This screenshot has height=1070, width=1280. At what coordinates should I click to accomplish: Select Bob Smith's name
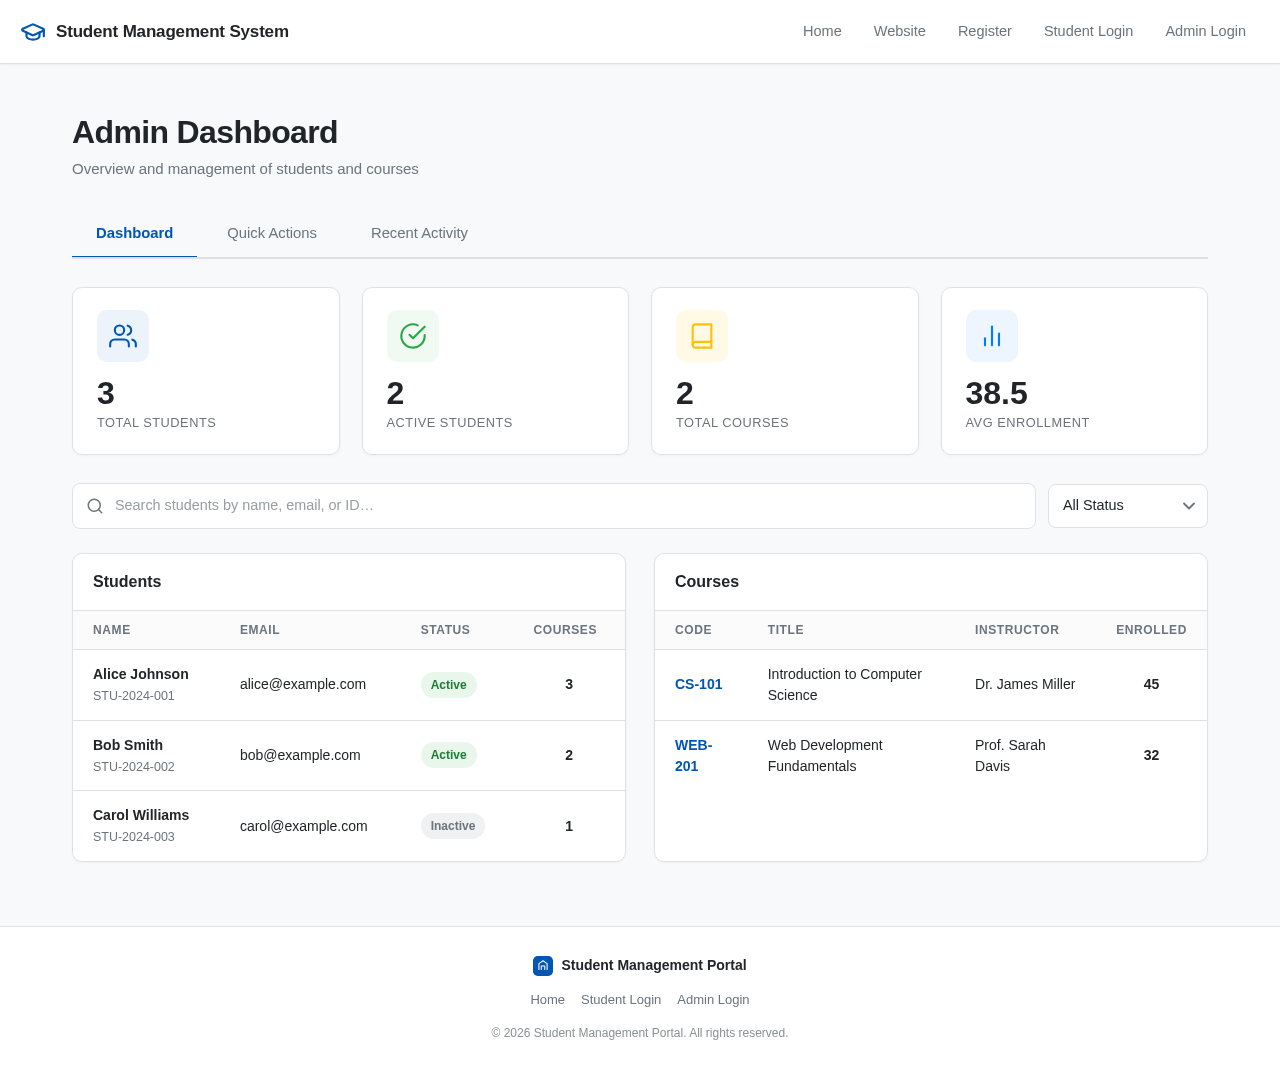128,745
